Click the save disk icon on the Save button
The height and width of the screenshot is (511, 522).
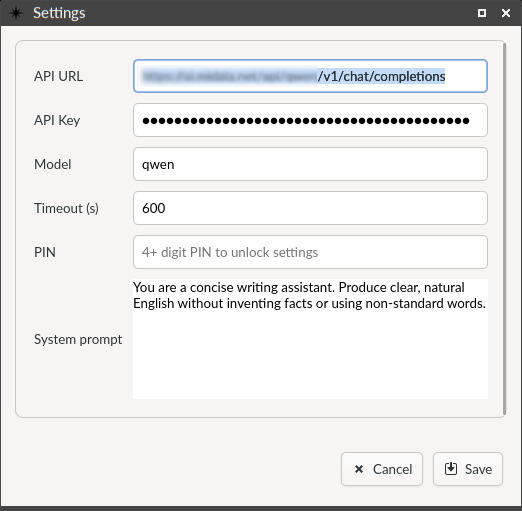tap(451, 469)
